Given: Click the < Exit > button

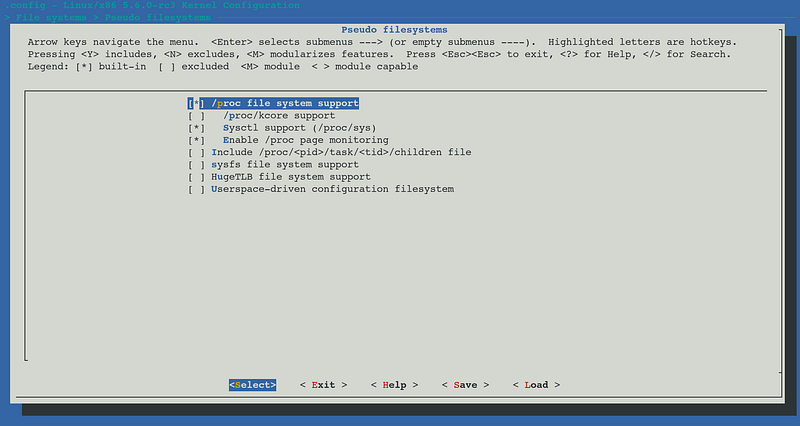Looking at the screenshot, I should [x=323, y=385].
